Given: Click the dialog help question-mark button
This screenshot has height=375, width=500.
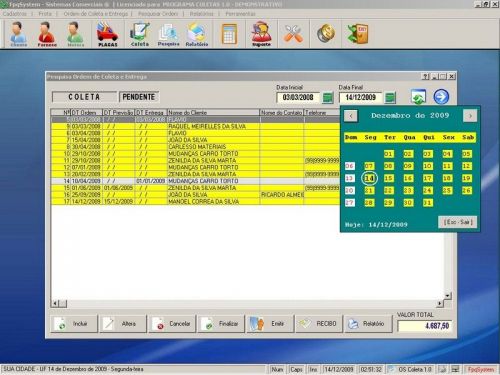Looking at the screenshot, I should point(425,77).
